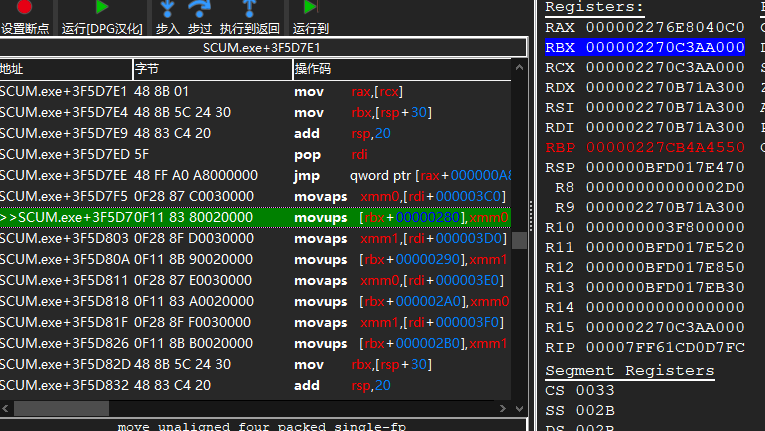Click the red Set Breakpoint (设置断点) icon
Screen dimensions: 765x431
24,8
